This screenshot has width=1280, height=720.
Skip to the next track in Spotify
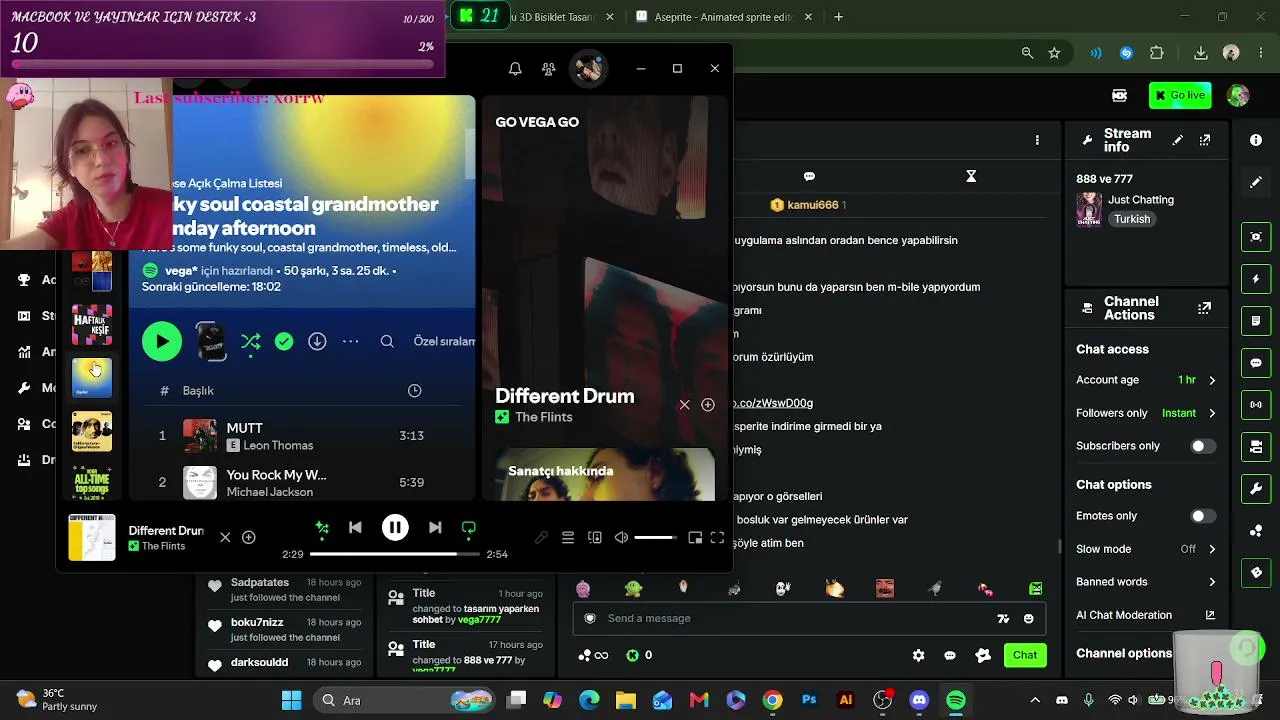(435, 527)
